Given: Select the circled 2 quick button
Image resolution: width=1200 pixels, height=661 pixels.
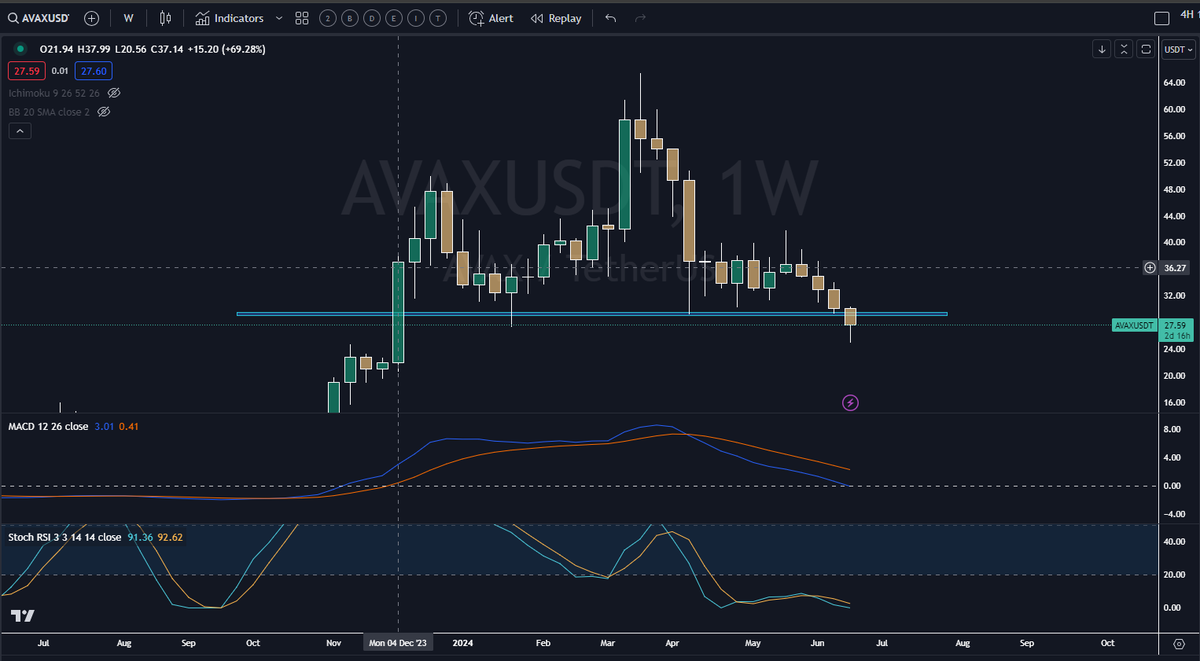Looking at the screenshot, I should click(329, 18).
